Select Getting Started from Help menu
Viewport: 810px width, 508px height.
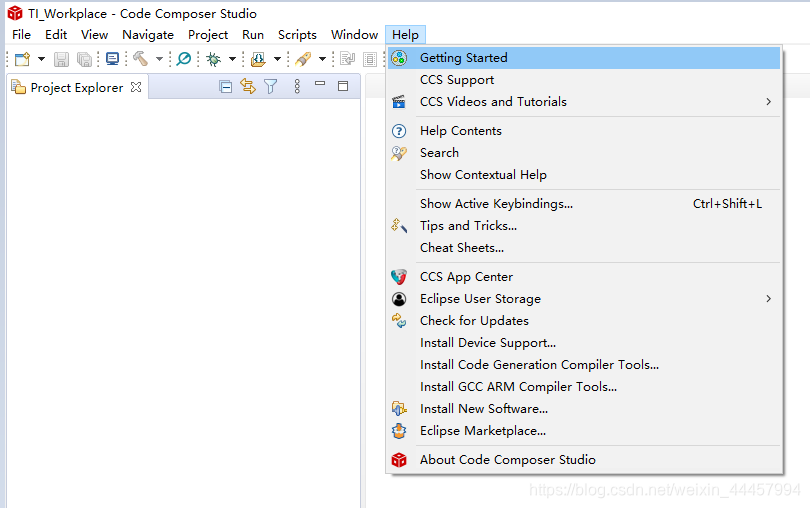pos(583,58)
